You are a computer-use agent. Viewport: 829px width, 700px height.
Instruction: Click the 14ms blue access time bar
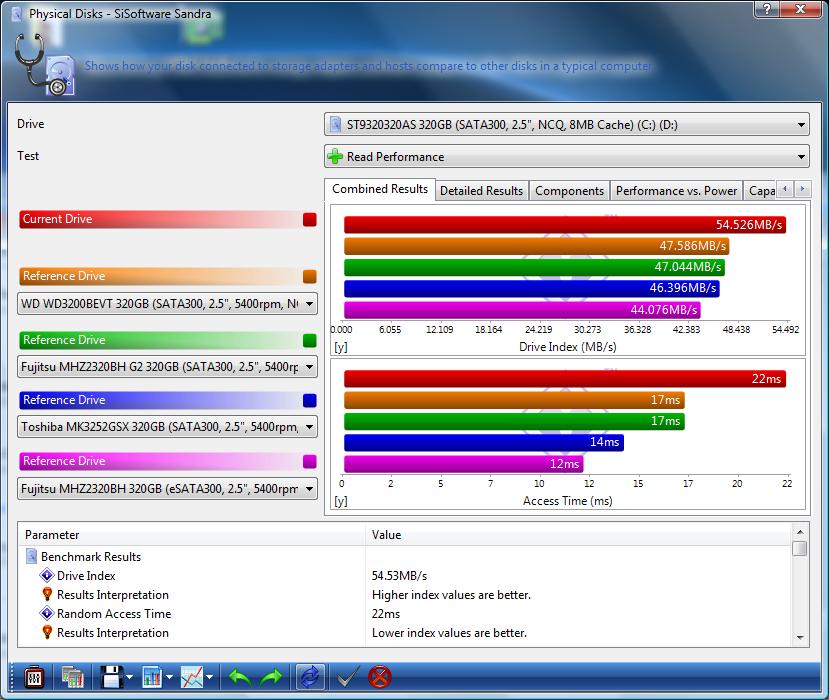pyautogui.click(x=484, y=442)
